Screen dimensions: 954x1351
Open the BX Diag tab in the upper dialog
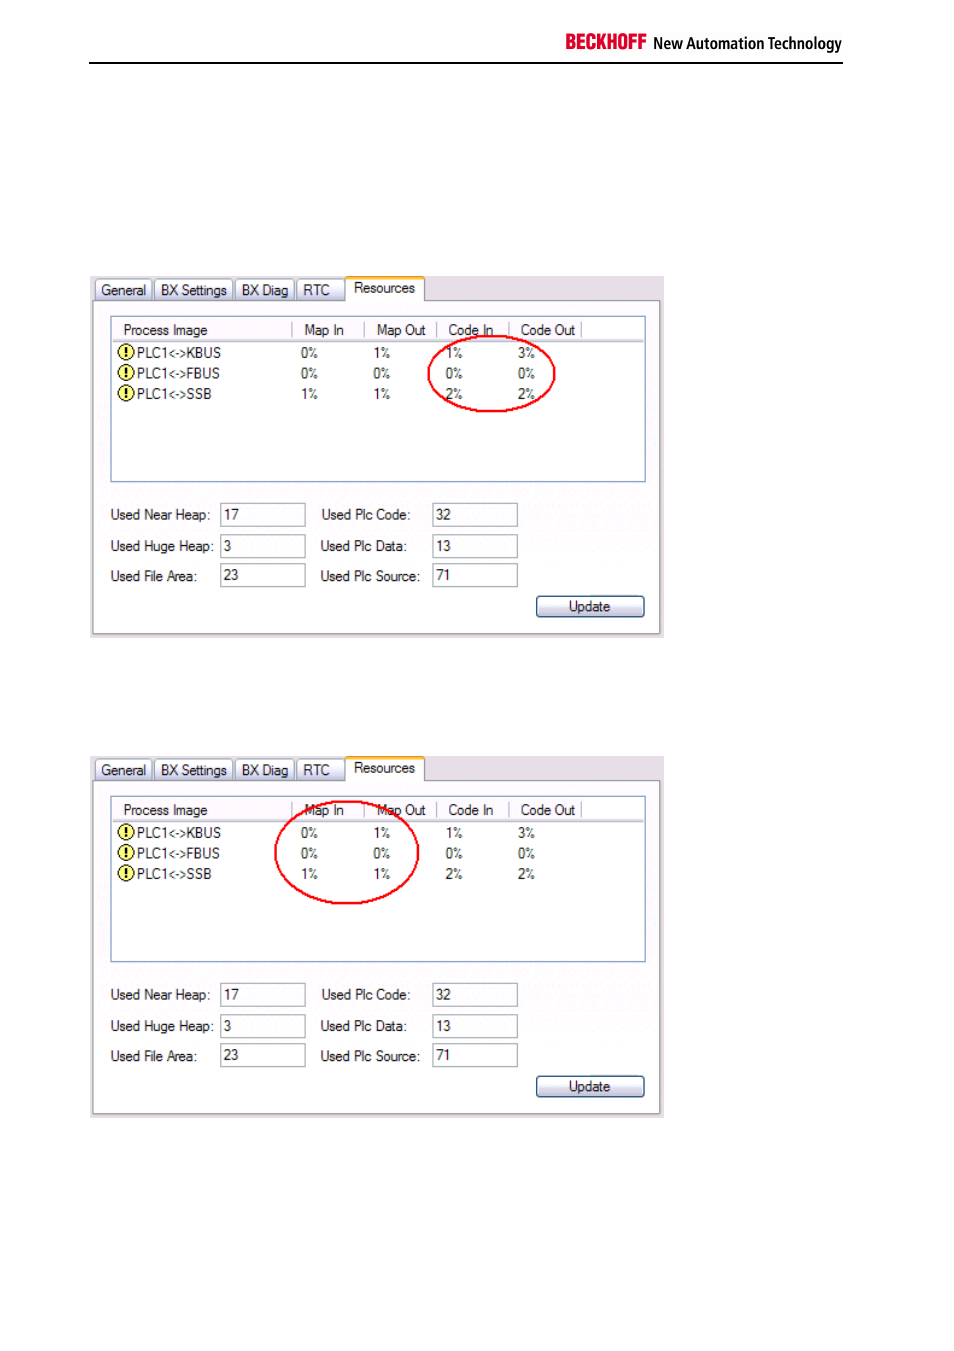(265, 290)
